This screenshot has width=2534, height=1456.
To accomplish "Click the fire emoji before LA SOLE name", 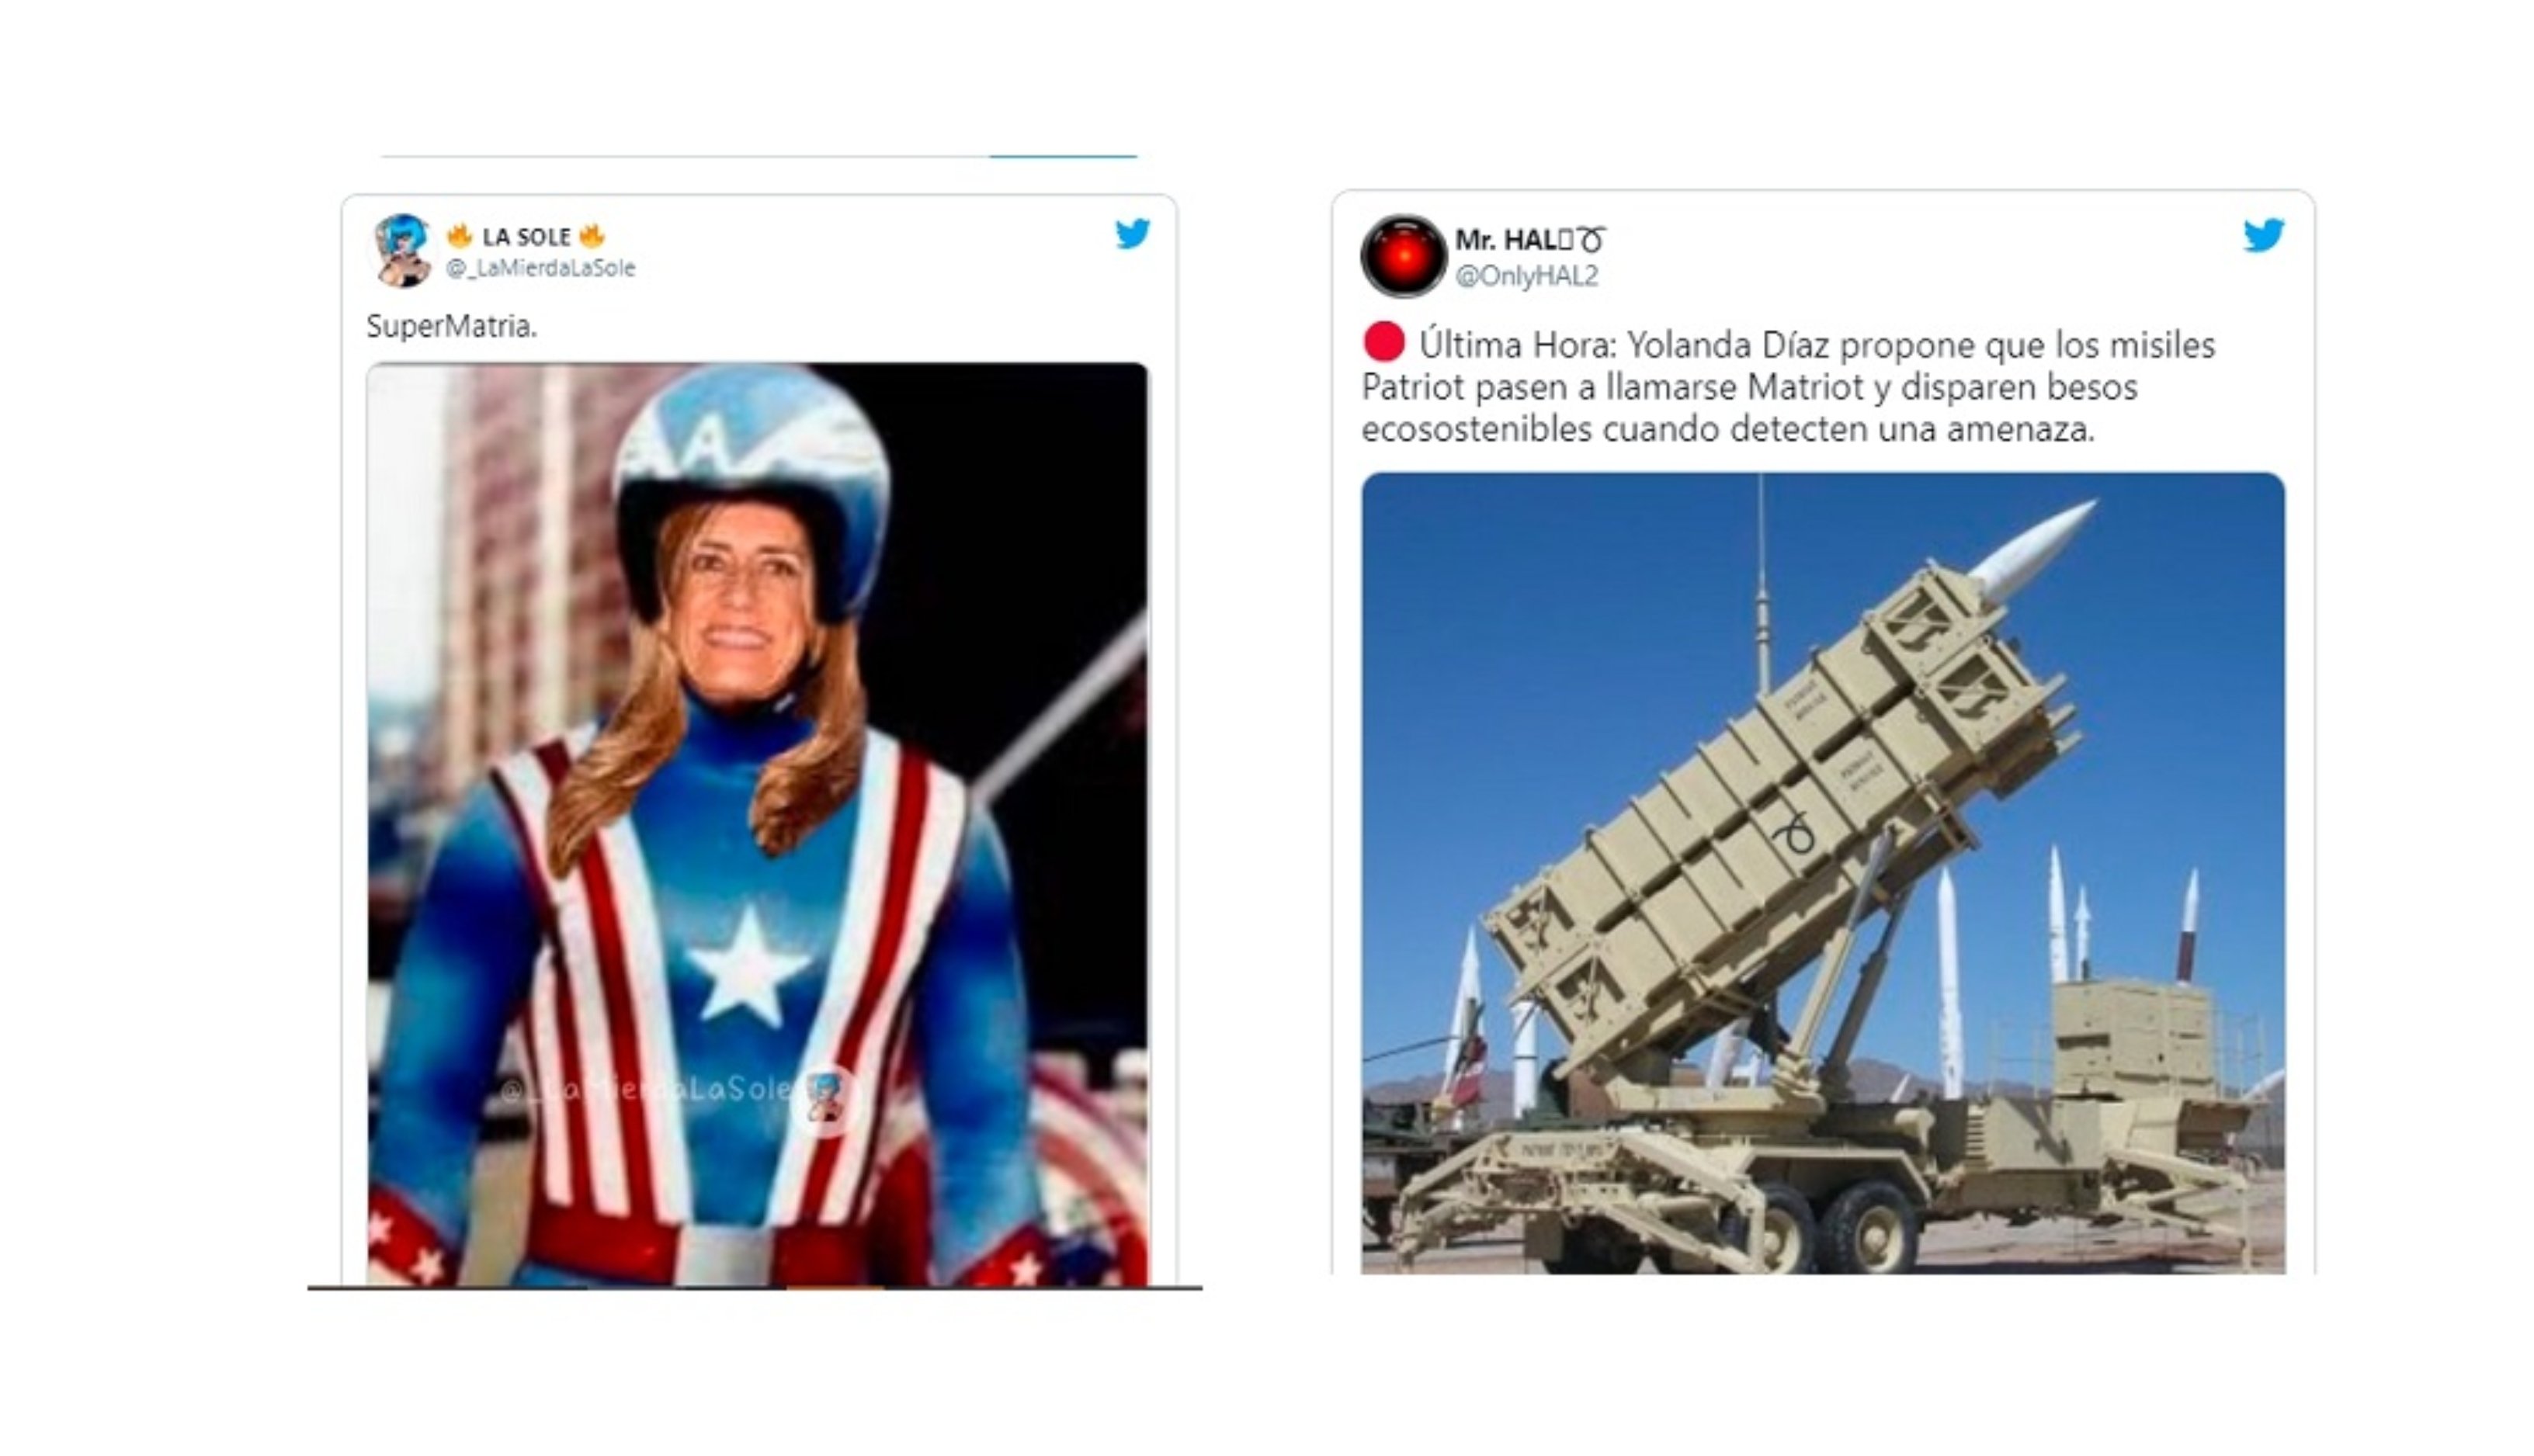I will [459, 236].
